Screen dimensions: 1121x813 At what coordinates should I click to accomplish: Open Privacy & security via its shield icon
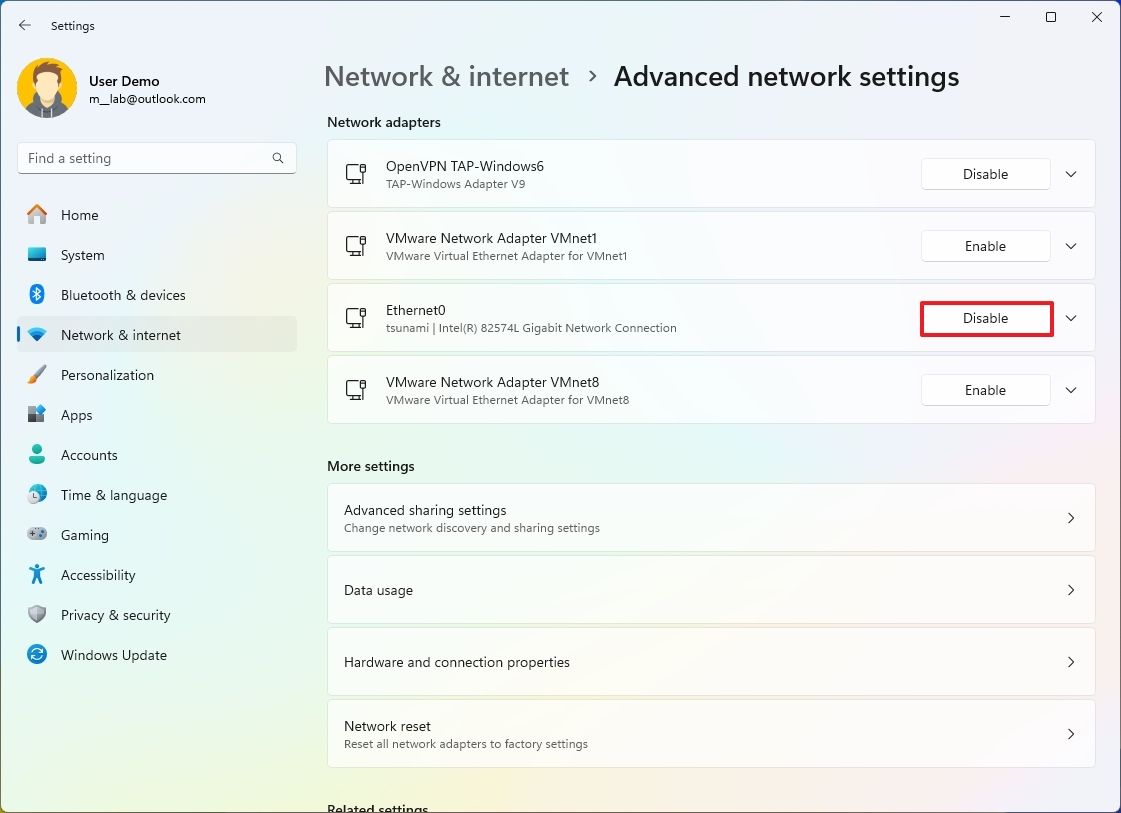point(37,615)
